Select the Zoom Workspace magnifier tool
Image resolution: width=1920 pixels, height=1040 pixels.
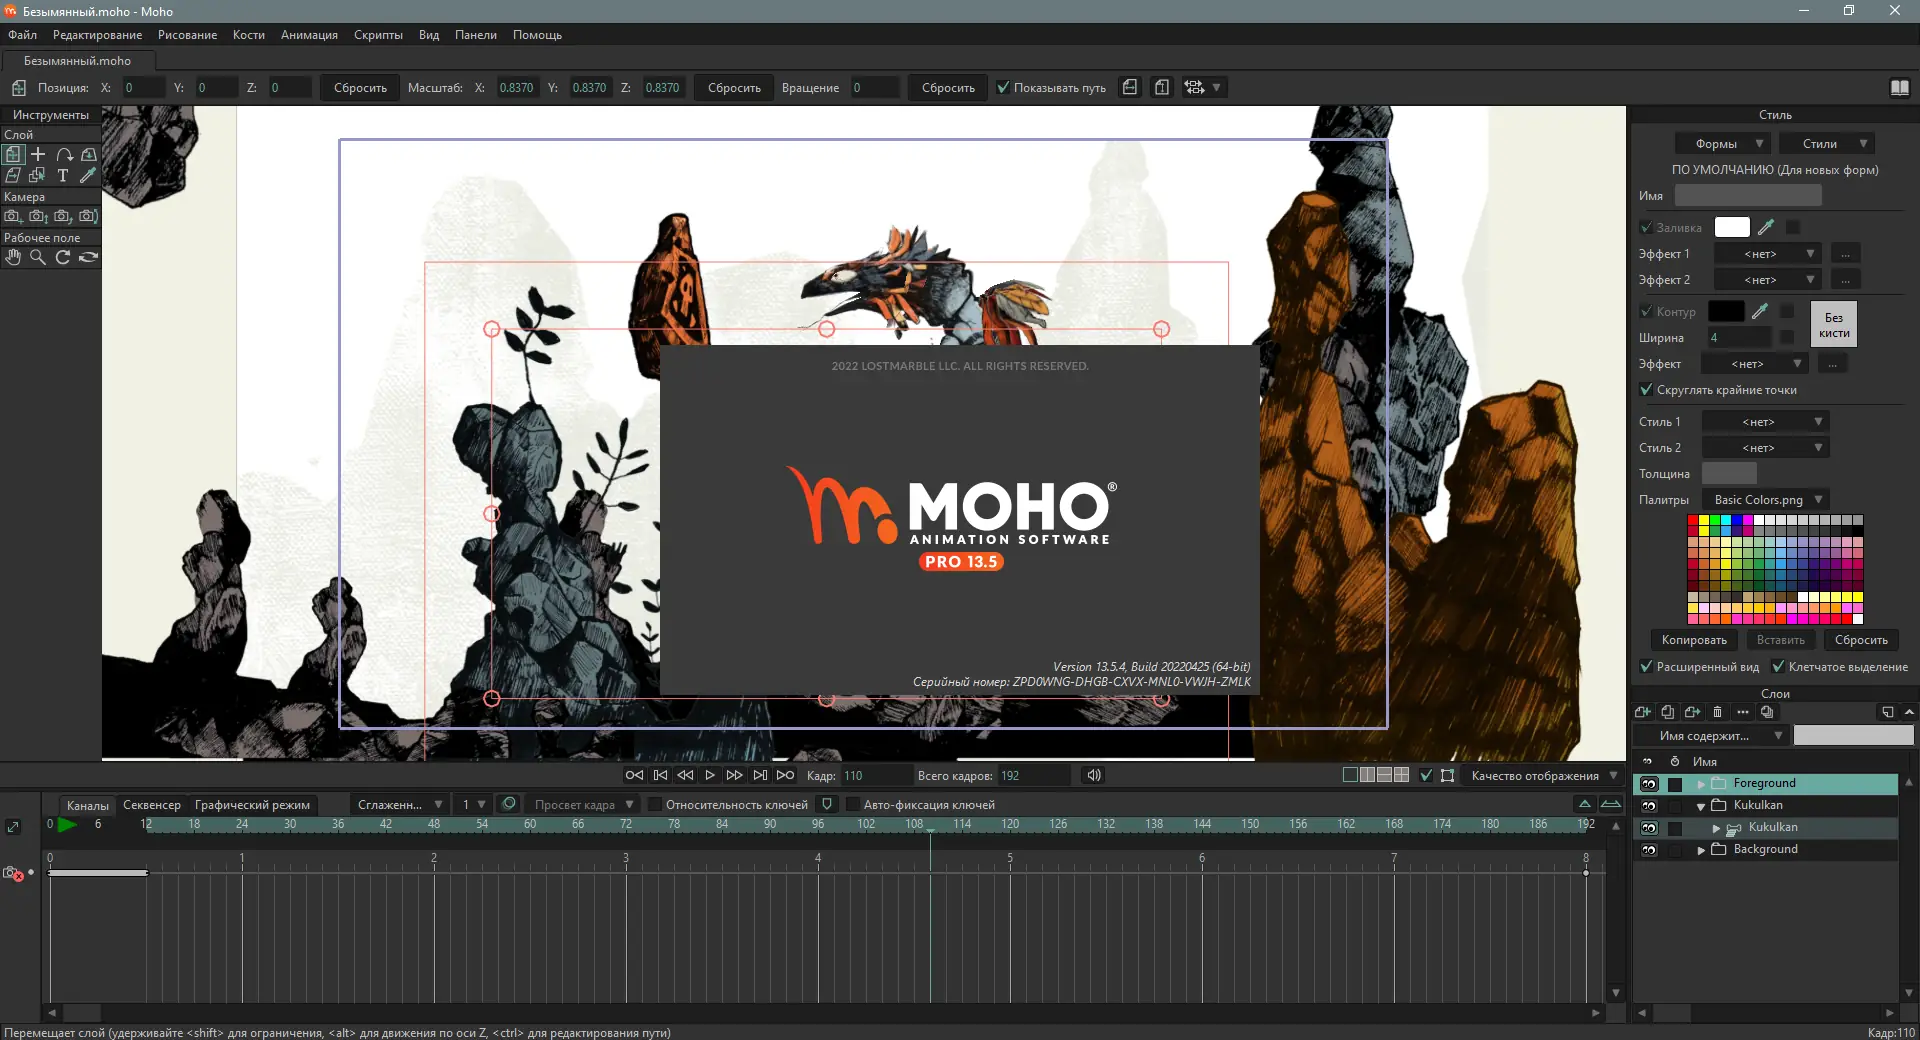(38, 257)
